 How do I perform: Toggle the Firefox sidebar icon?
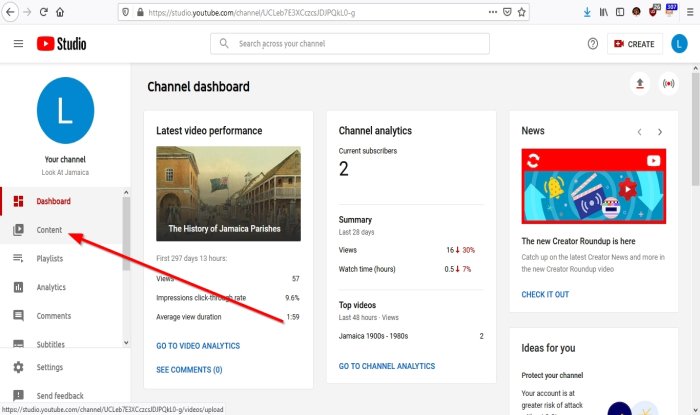[x=620, y=12]
